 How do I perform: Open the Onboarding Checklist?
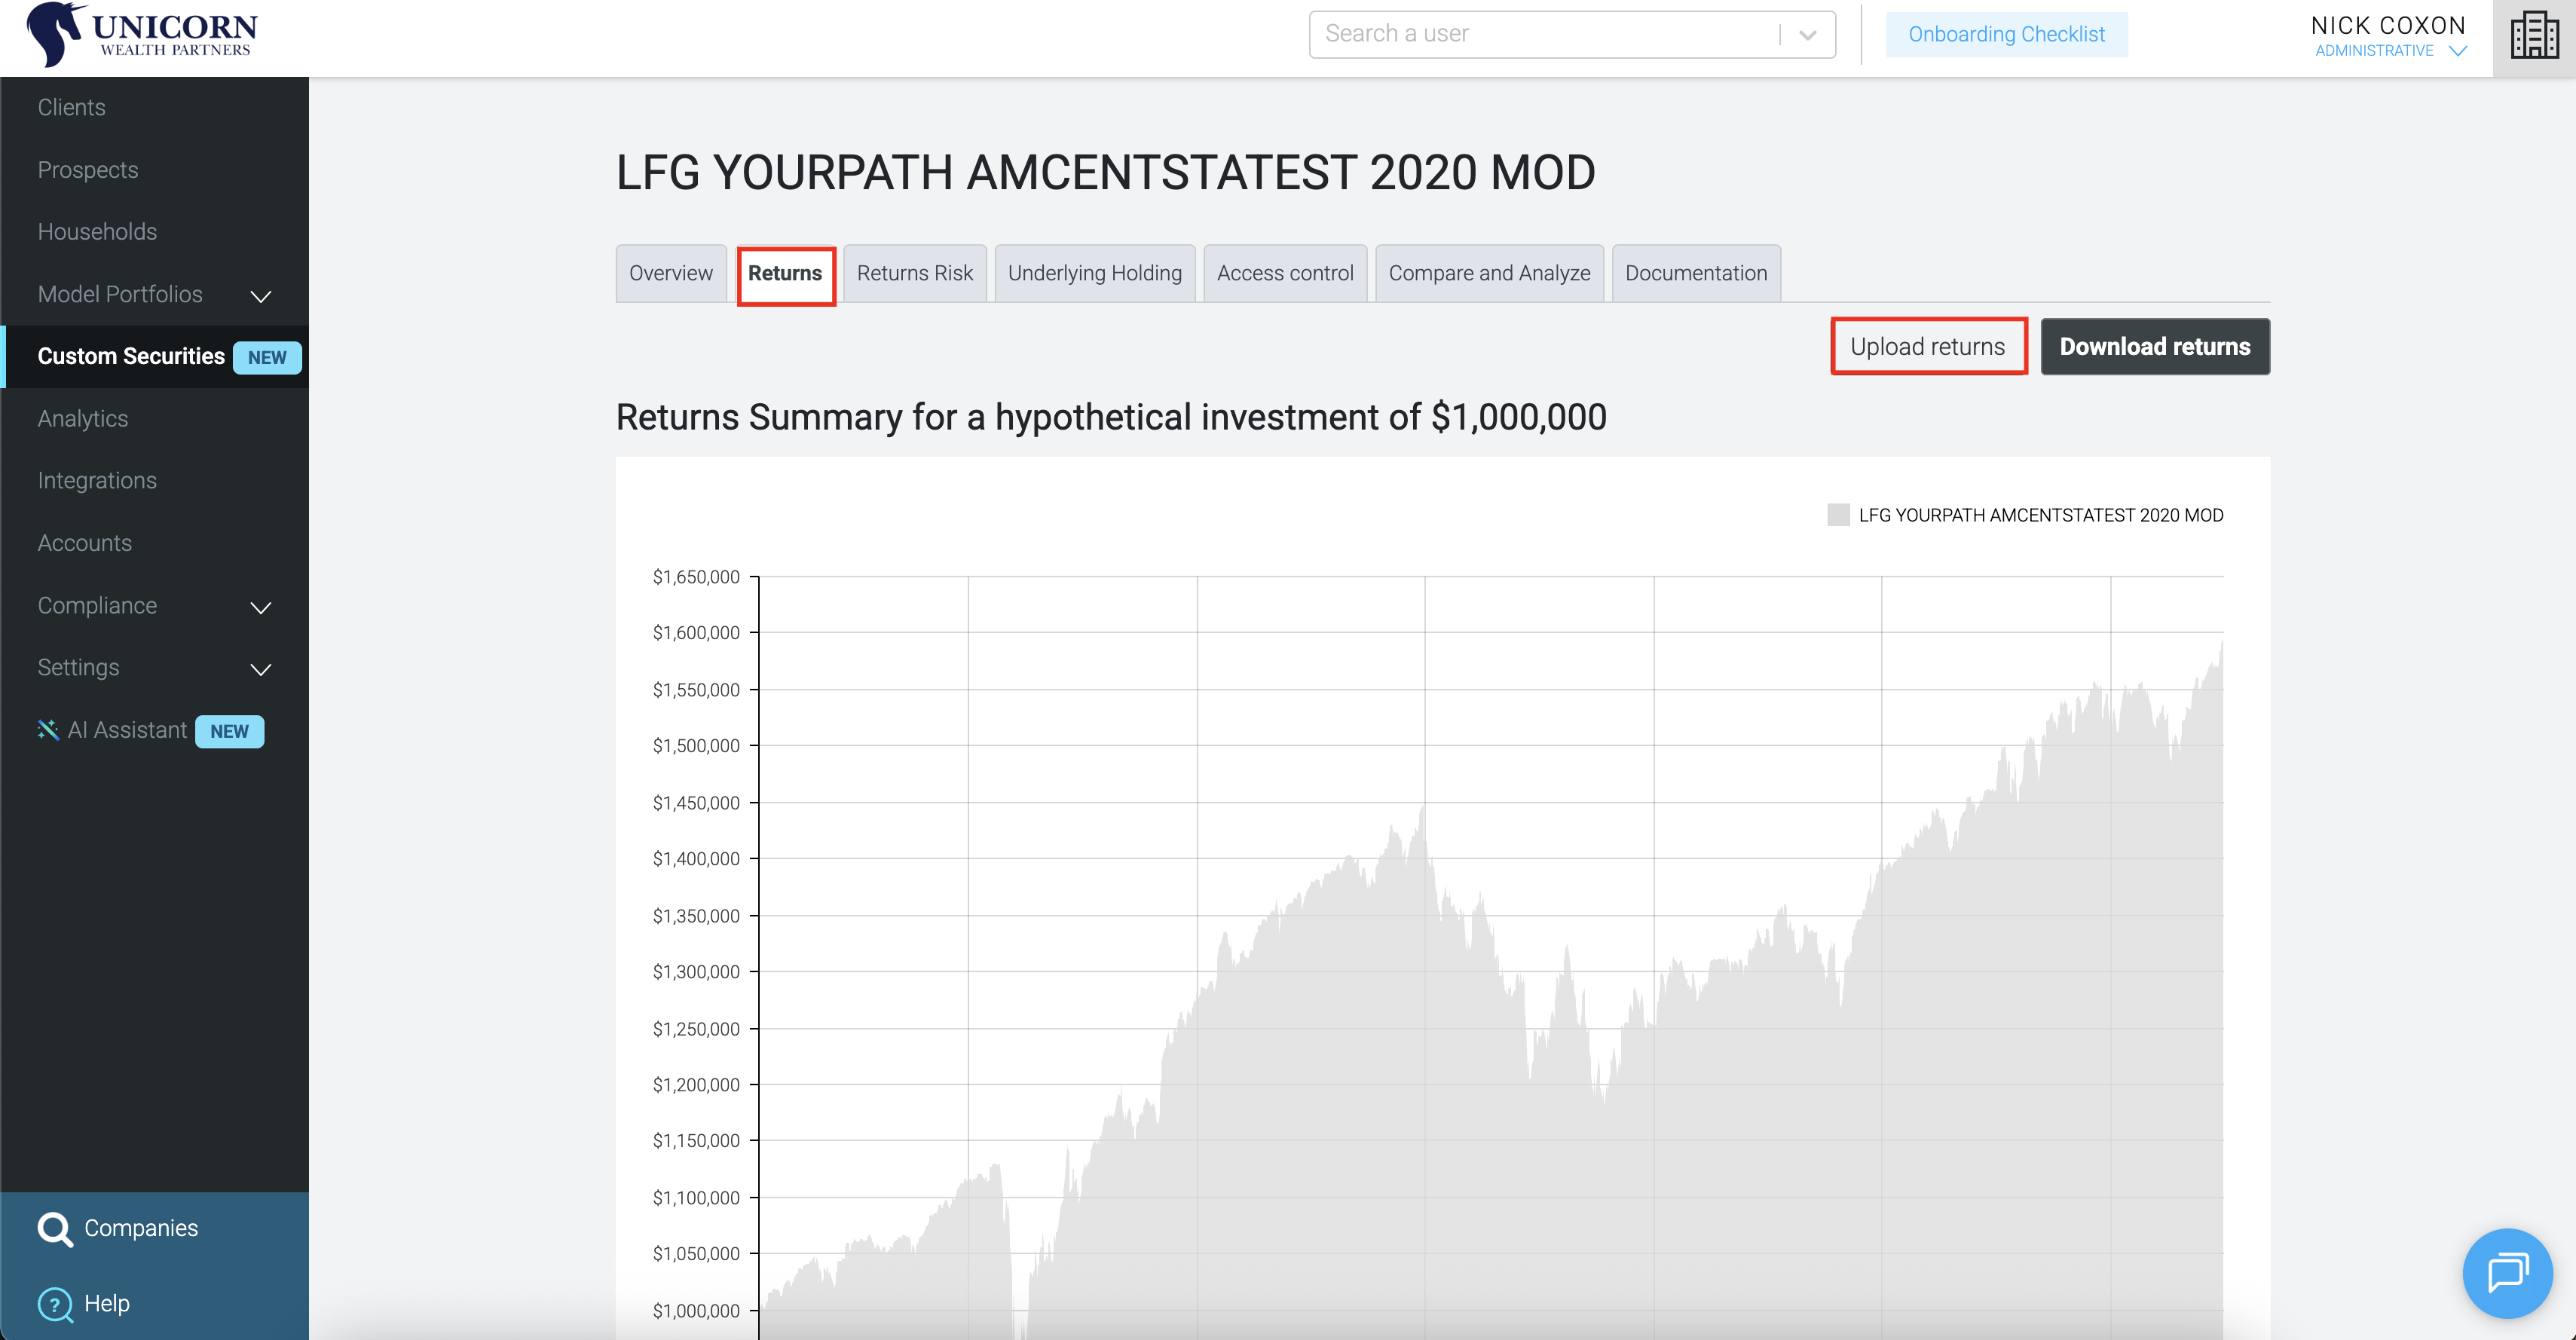tap(2007, 35)
